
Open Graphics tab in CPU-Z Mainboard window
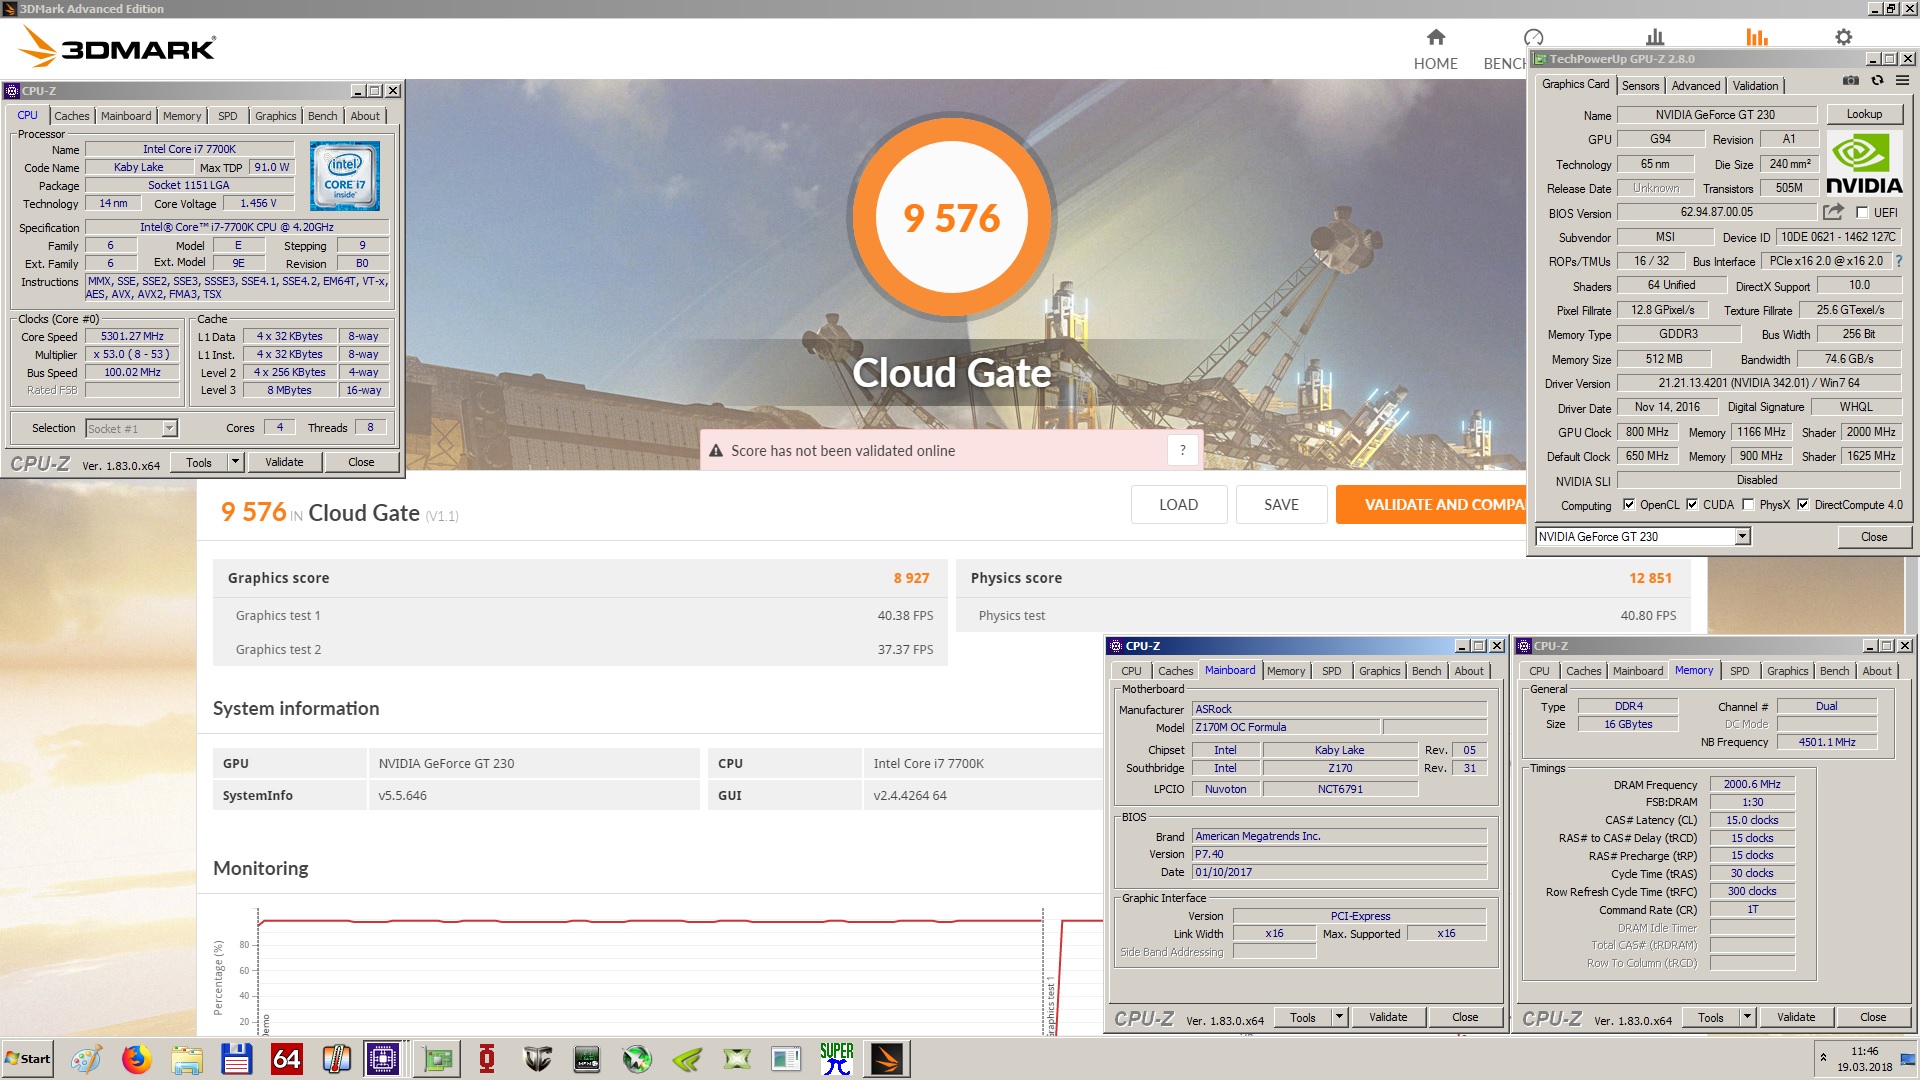[1379, 671]
